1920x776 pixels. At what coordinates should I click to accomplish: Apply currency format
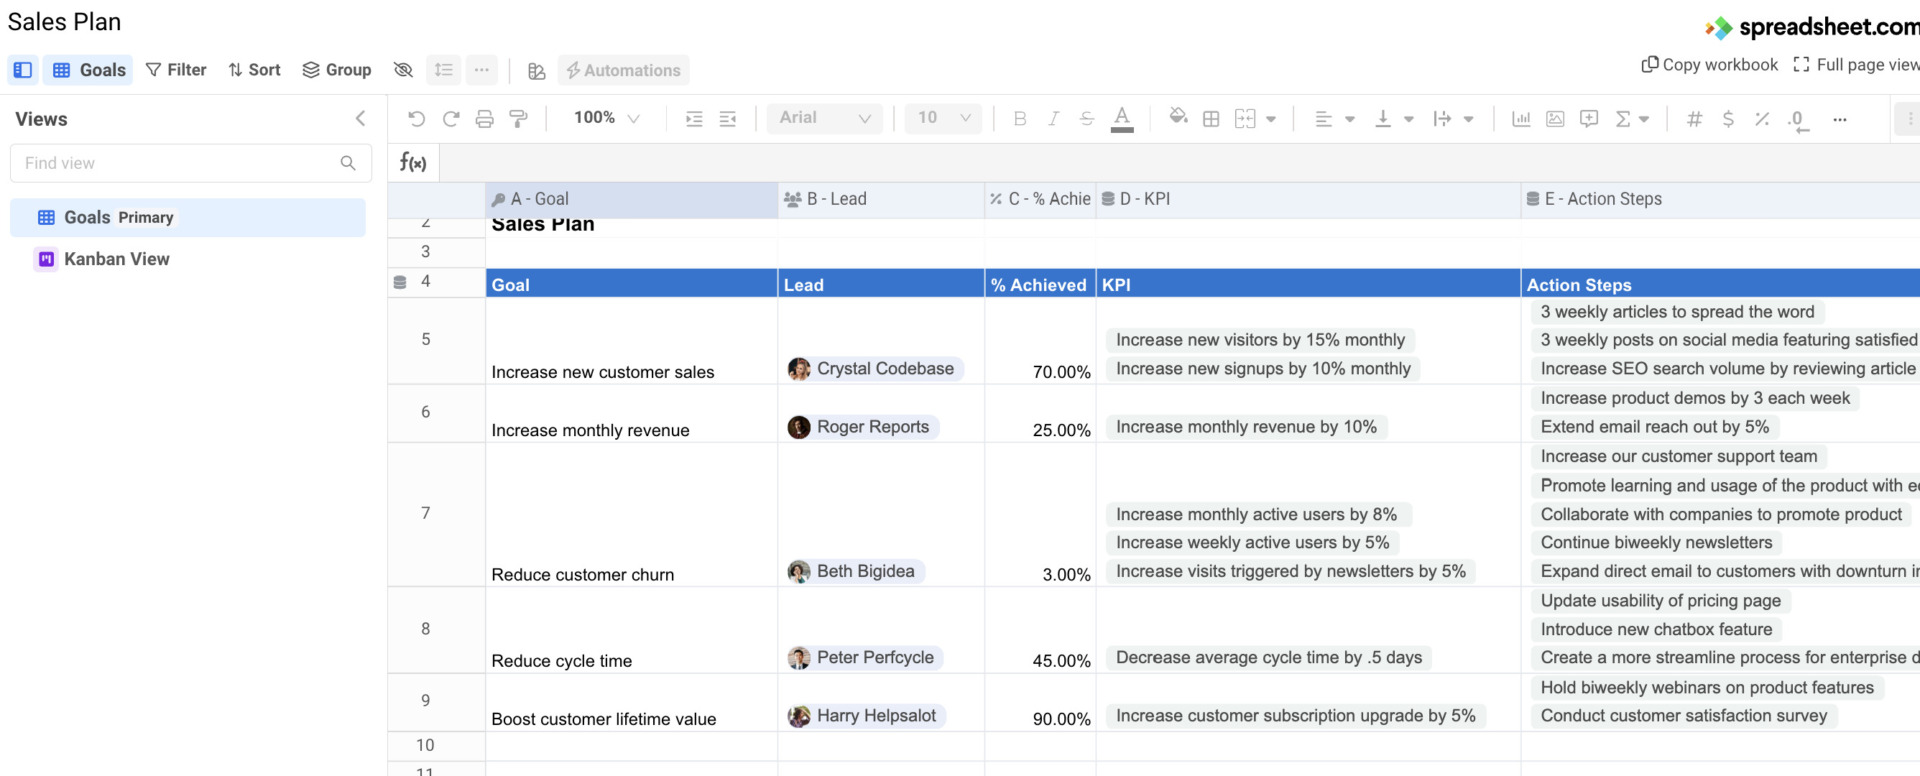point(1728,119)
